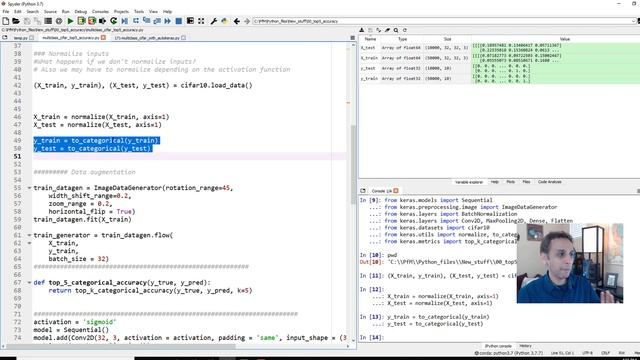The width and height of the screenshot is (640, 360).
Task: Select the X_test variable row
Action: (x=499, y=48)
